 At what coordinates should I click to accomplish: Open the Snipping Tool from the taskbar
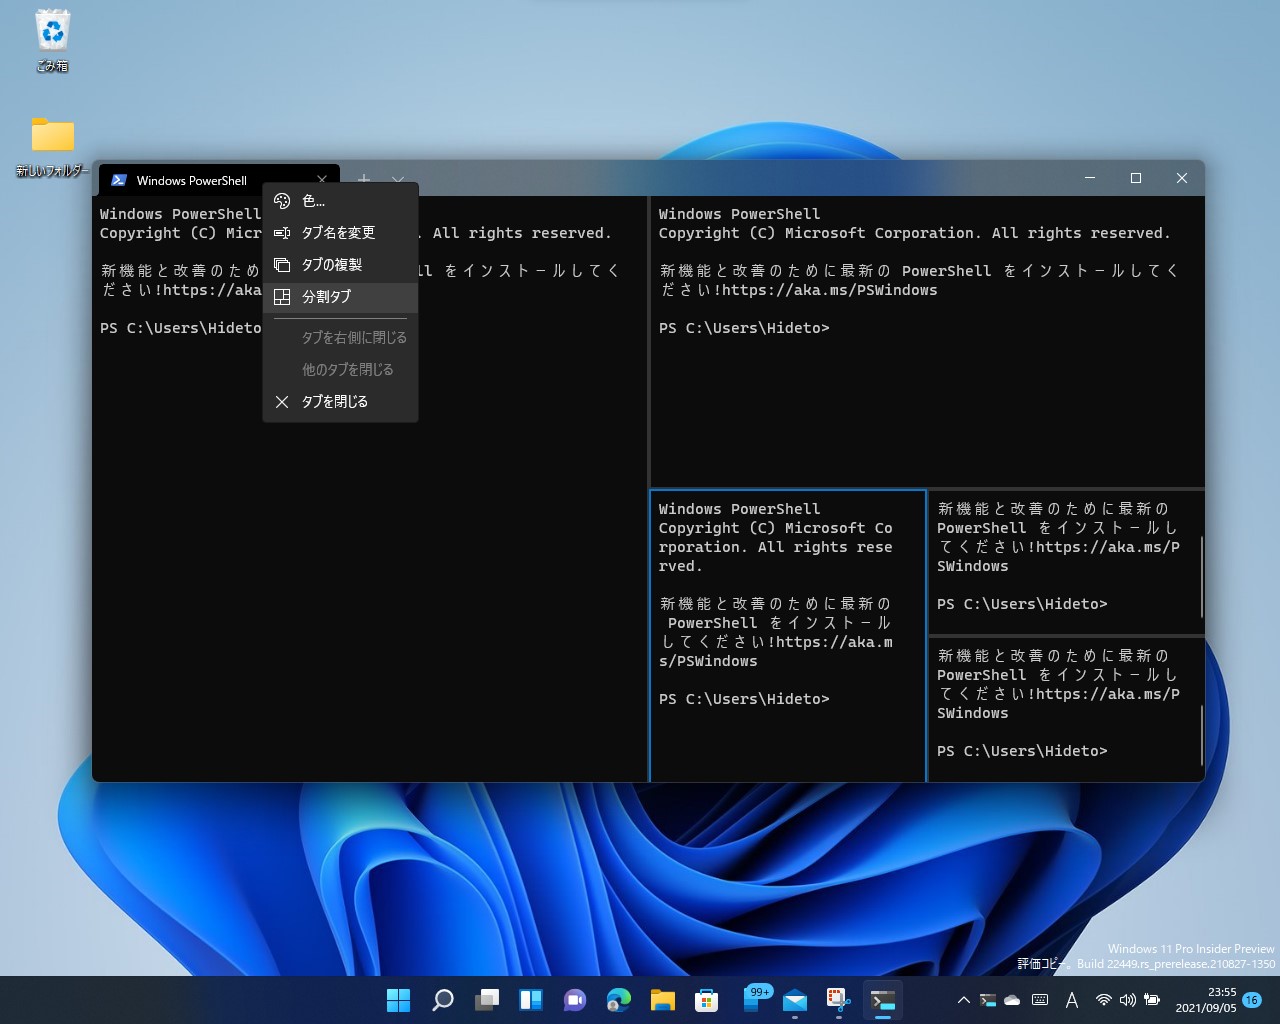coord(839,1000)
